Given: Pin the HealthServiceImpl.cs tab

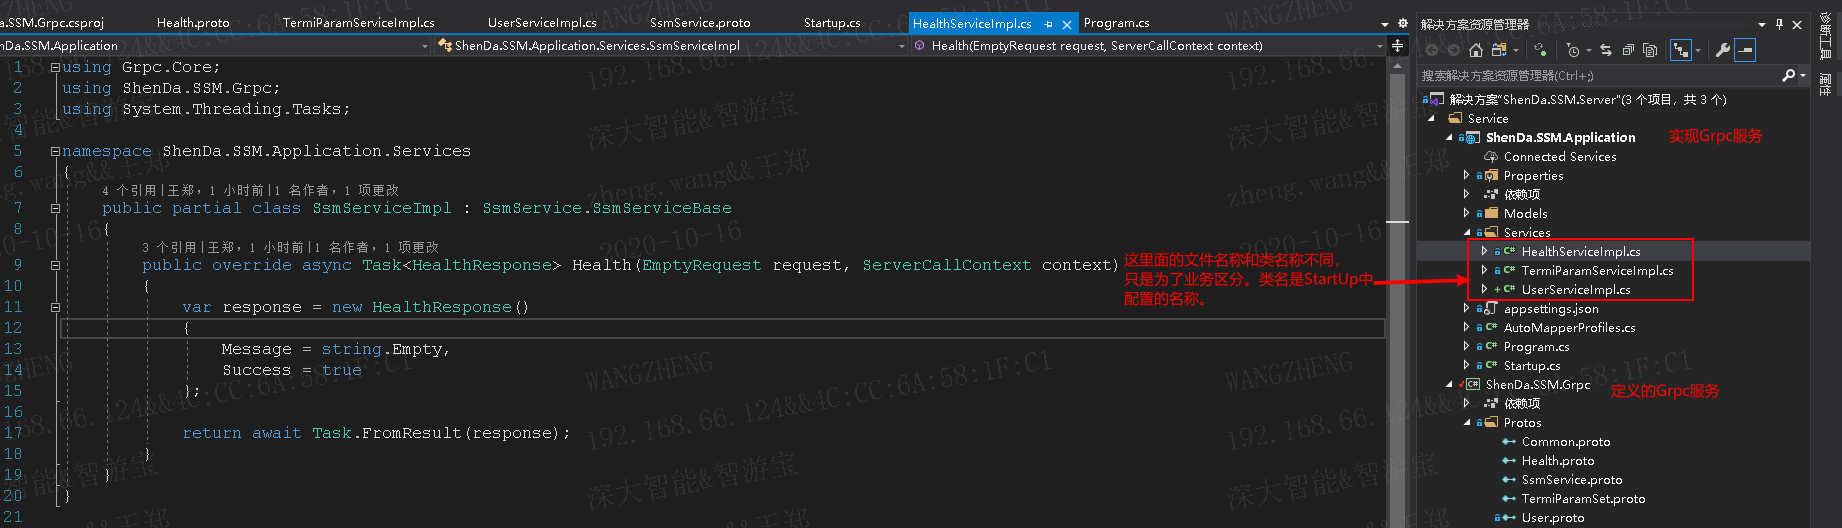Looking at the screenshot, I should [1048, 24].
